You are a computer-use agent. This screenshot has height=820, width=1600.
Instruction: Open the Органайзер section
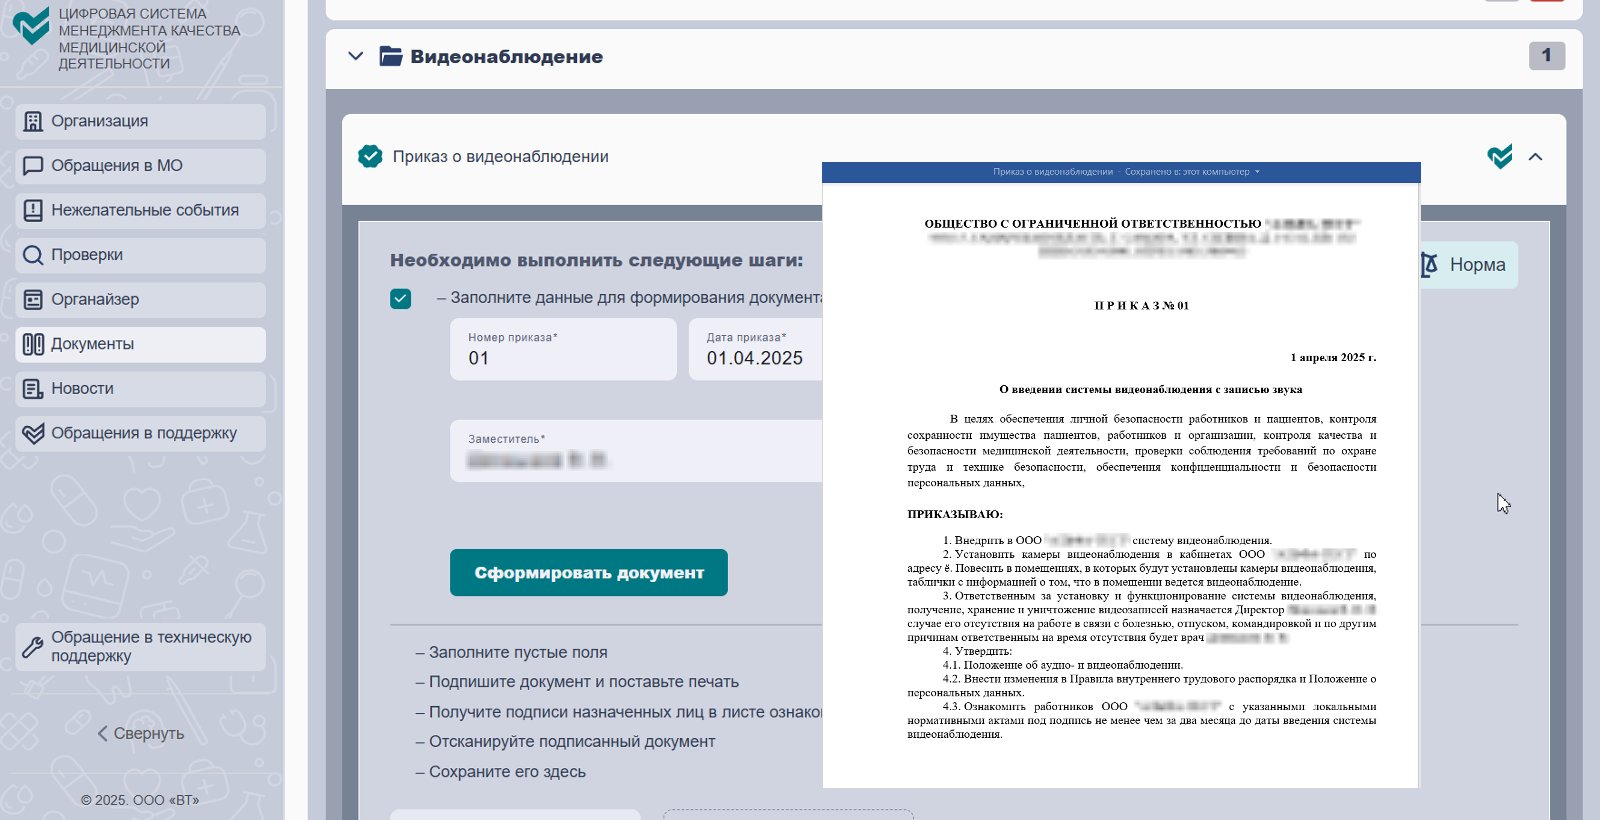coord(141,300)
